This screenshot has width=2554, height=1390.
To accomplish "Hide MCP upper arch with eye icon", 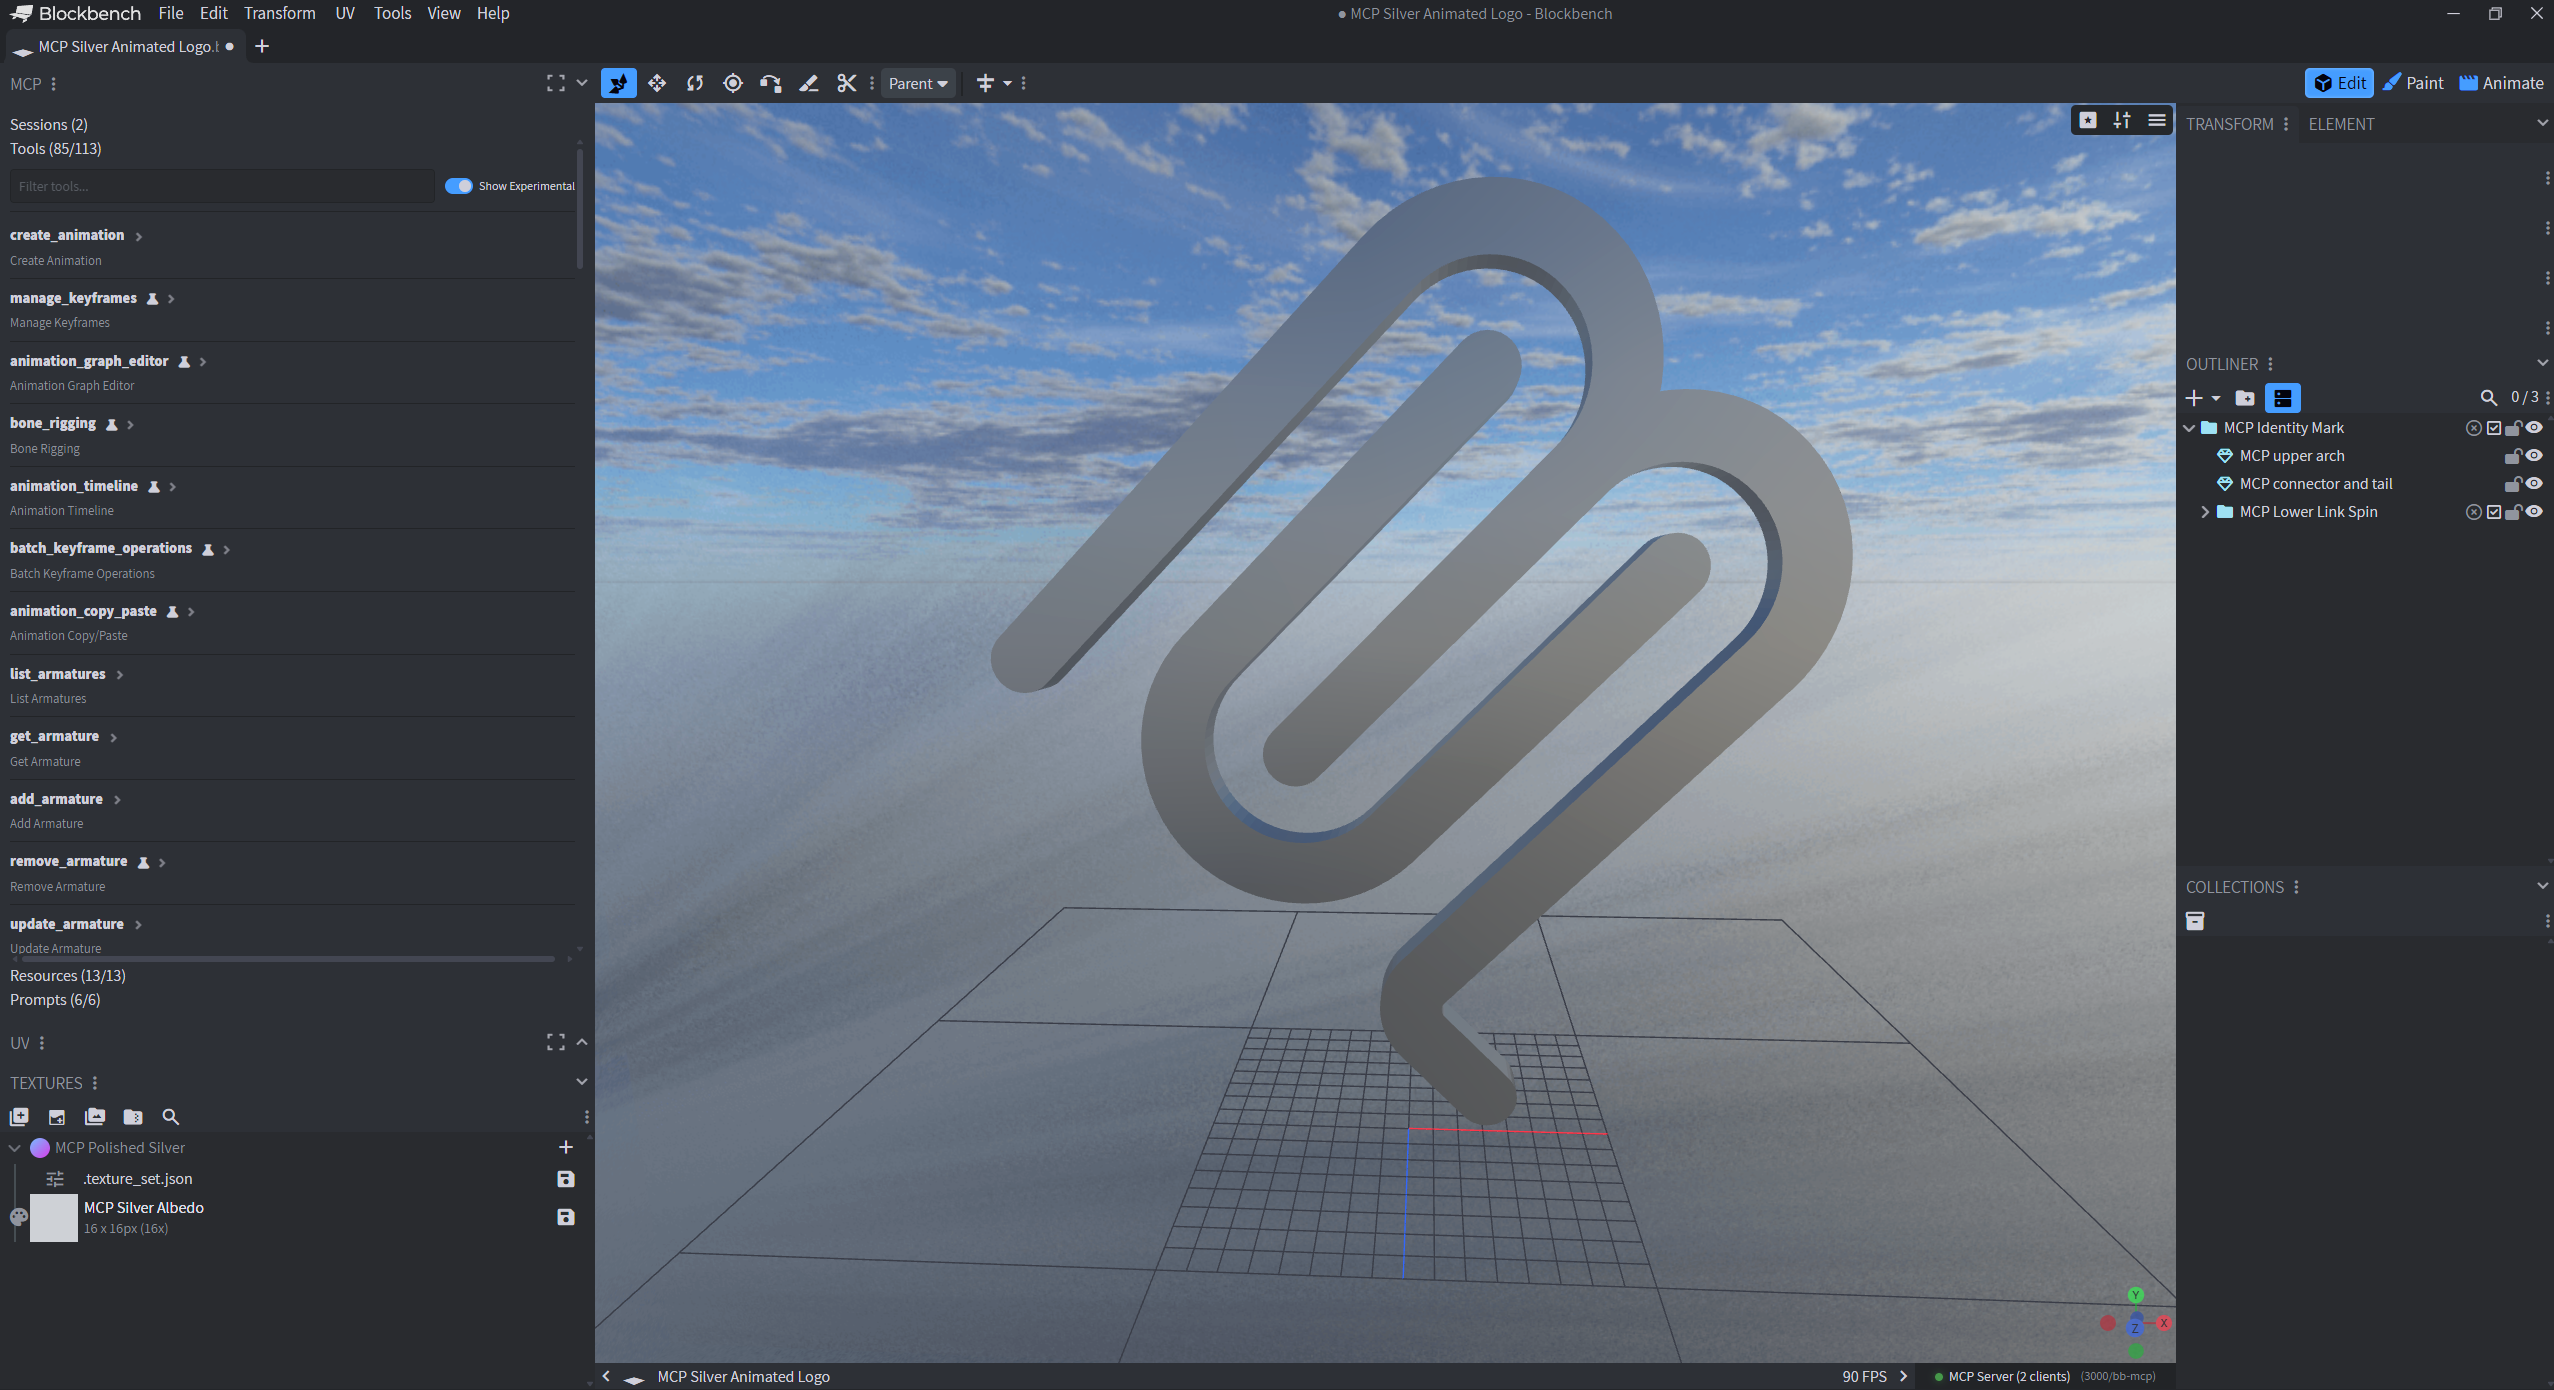I will click(x=2534, y=456).
